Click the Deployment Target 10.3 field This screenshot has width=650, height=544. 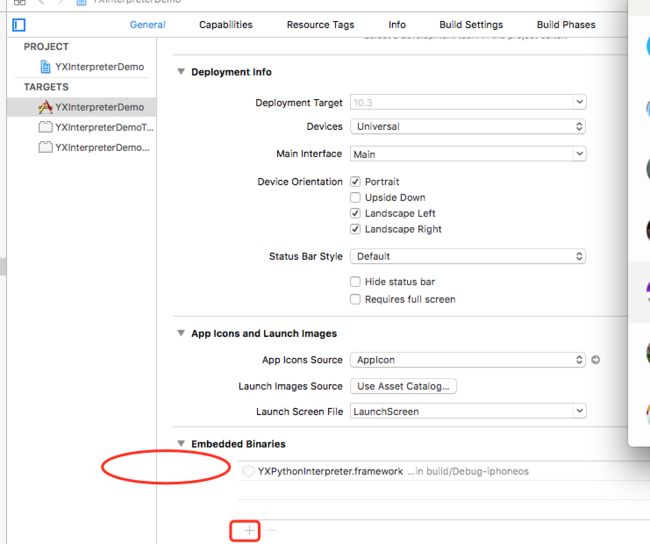462,102
